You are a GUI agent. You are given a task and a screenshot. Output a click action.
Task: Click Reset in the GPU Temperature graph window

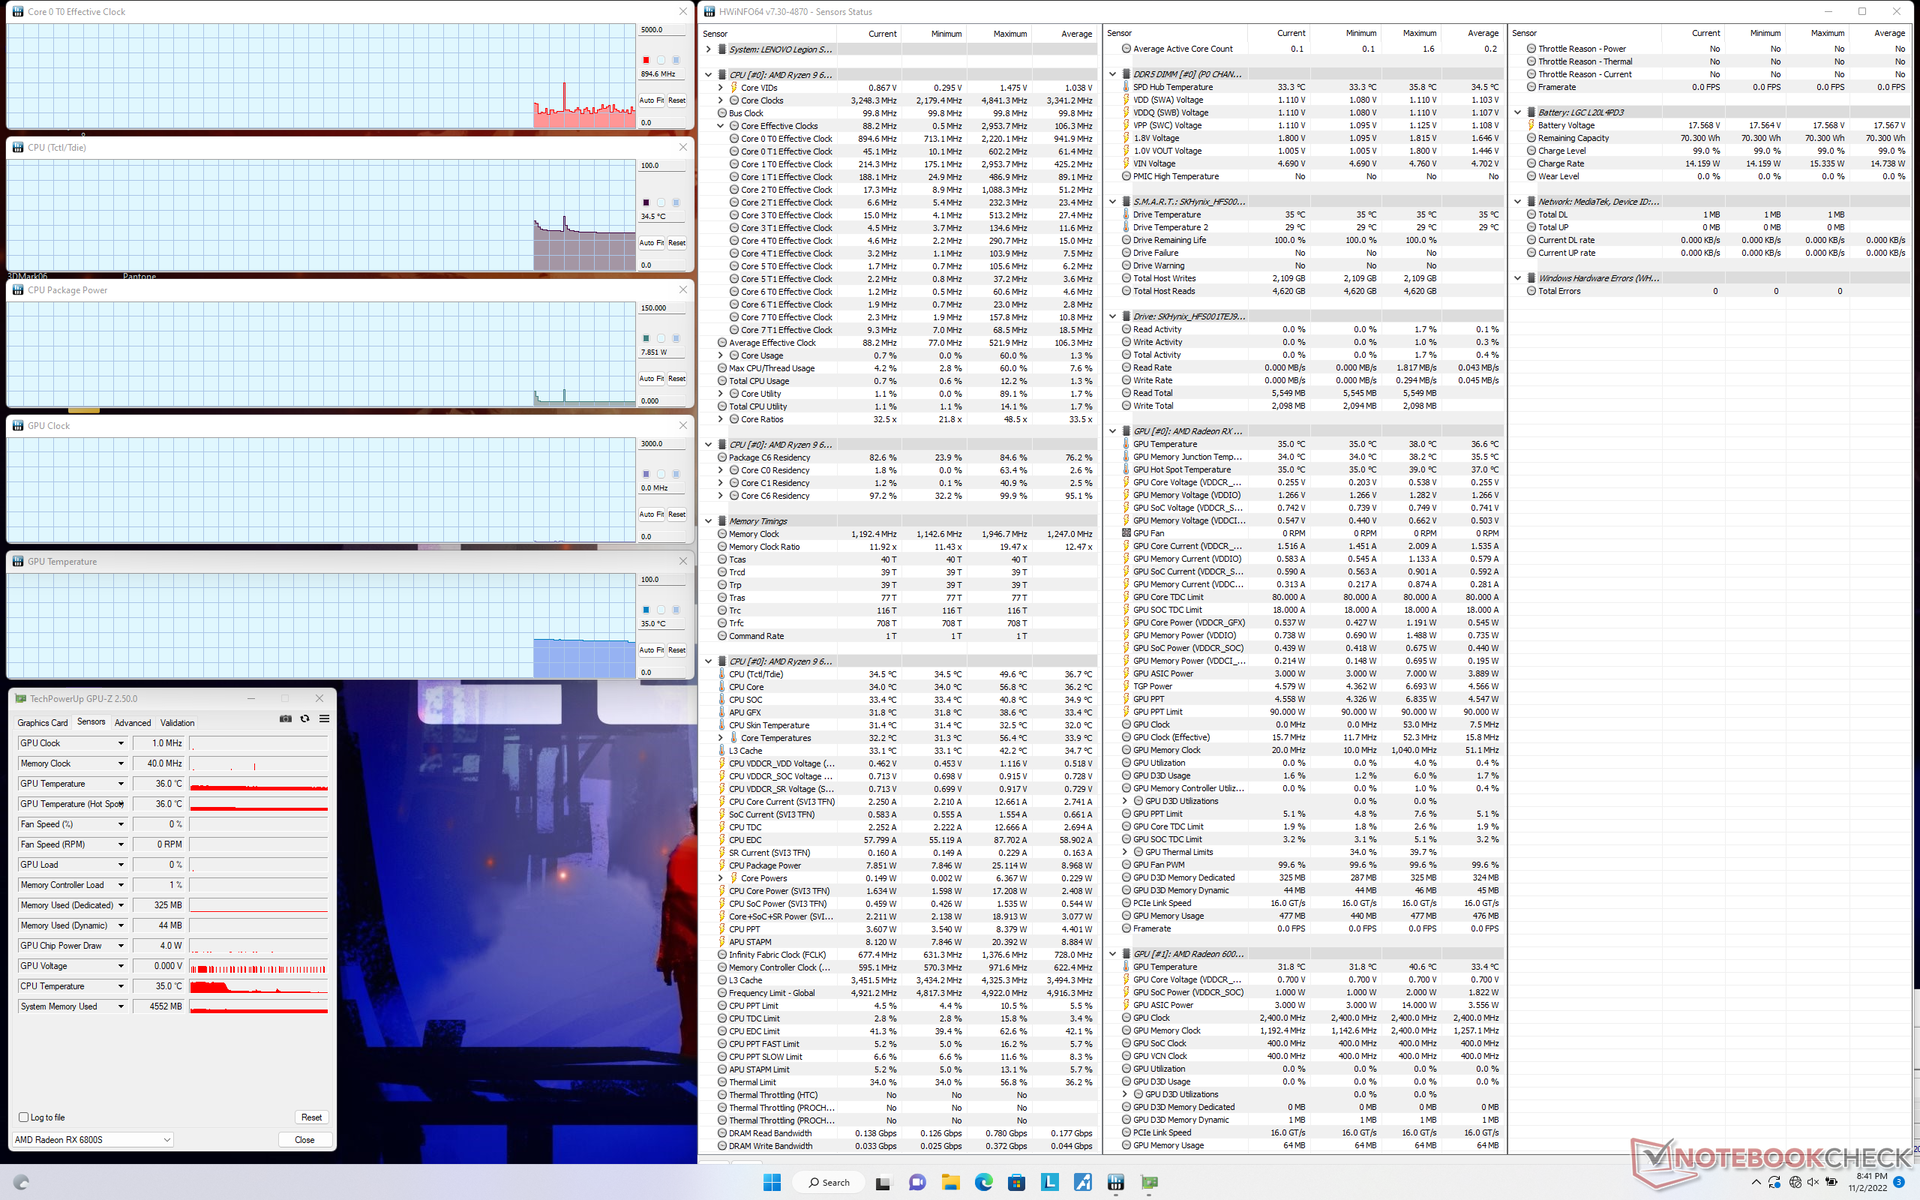click(677, 650)
